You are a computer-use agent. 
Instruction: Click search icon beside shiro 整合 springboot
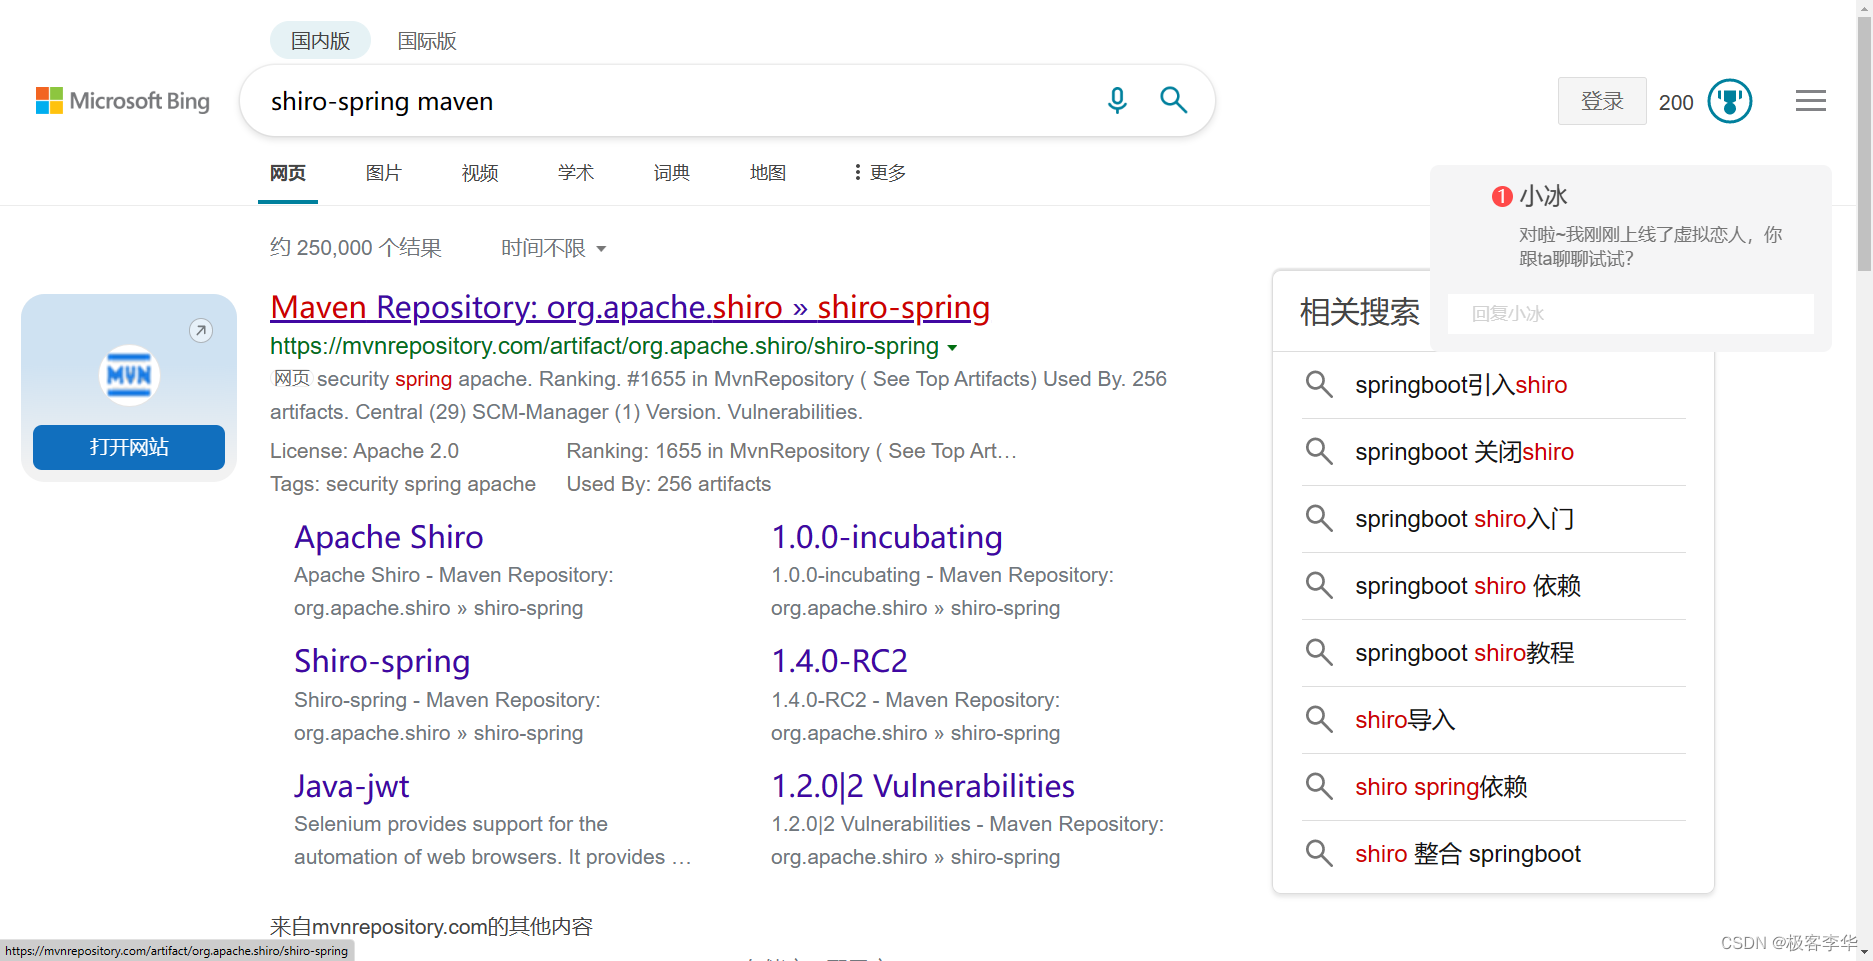(1319, 853)
